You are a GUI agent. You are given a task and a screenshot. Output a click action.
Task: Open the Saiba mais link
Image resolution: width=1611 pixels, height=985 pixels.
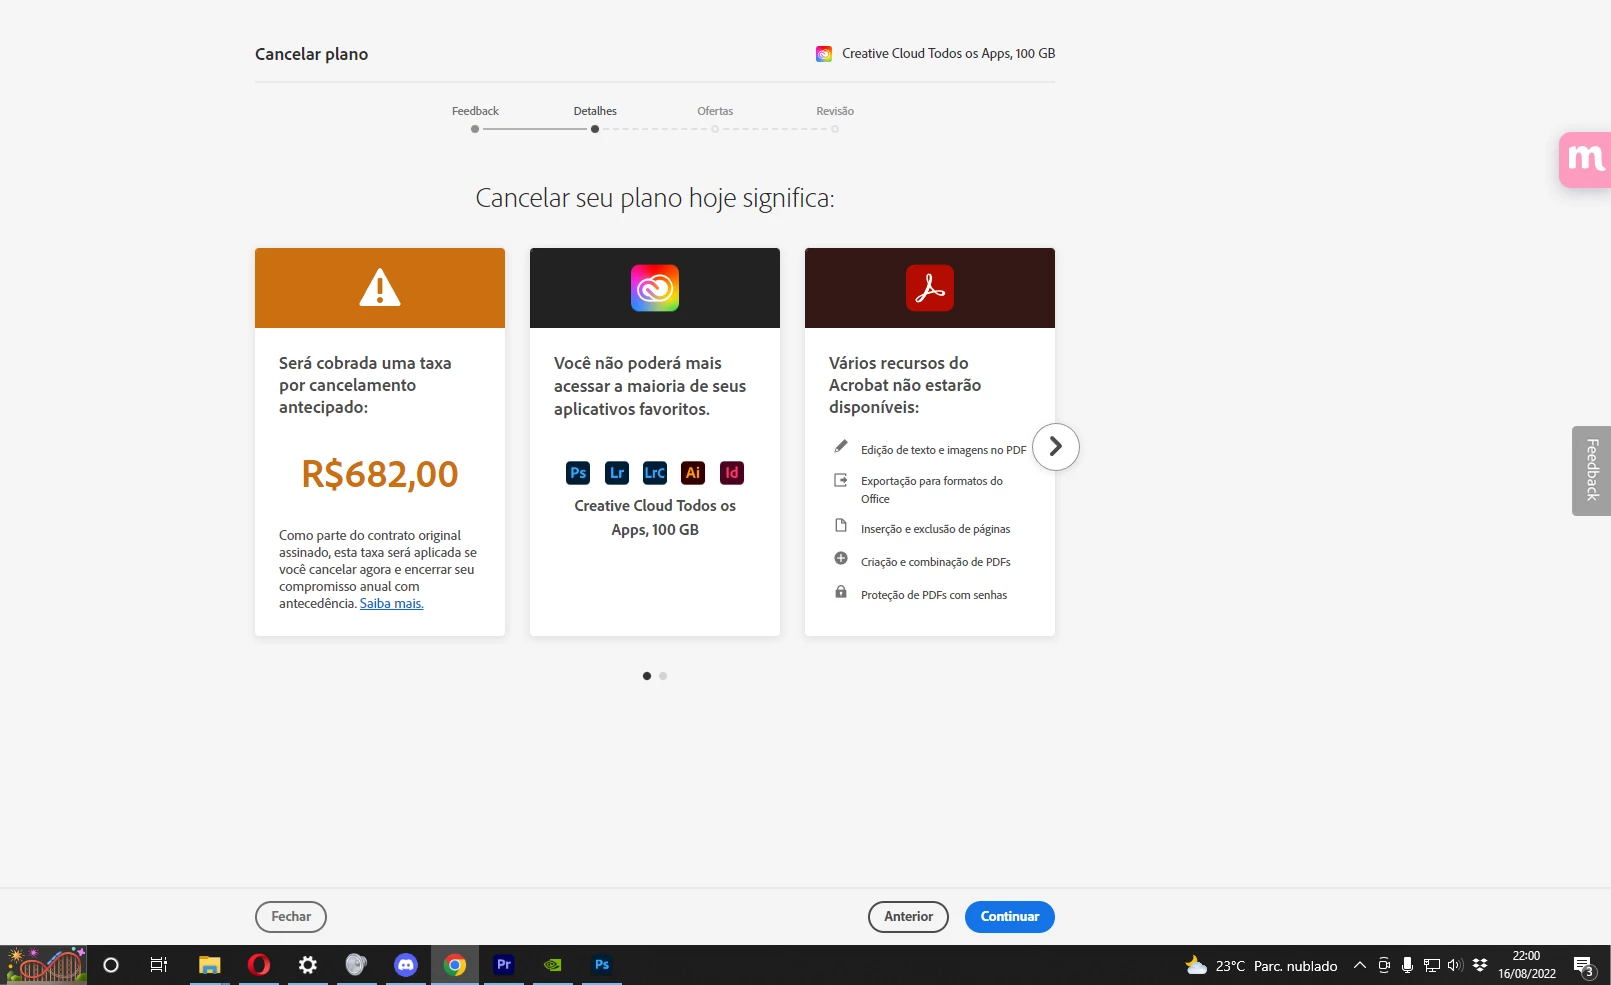click(x=392, y=604)
